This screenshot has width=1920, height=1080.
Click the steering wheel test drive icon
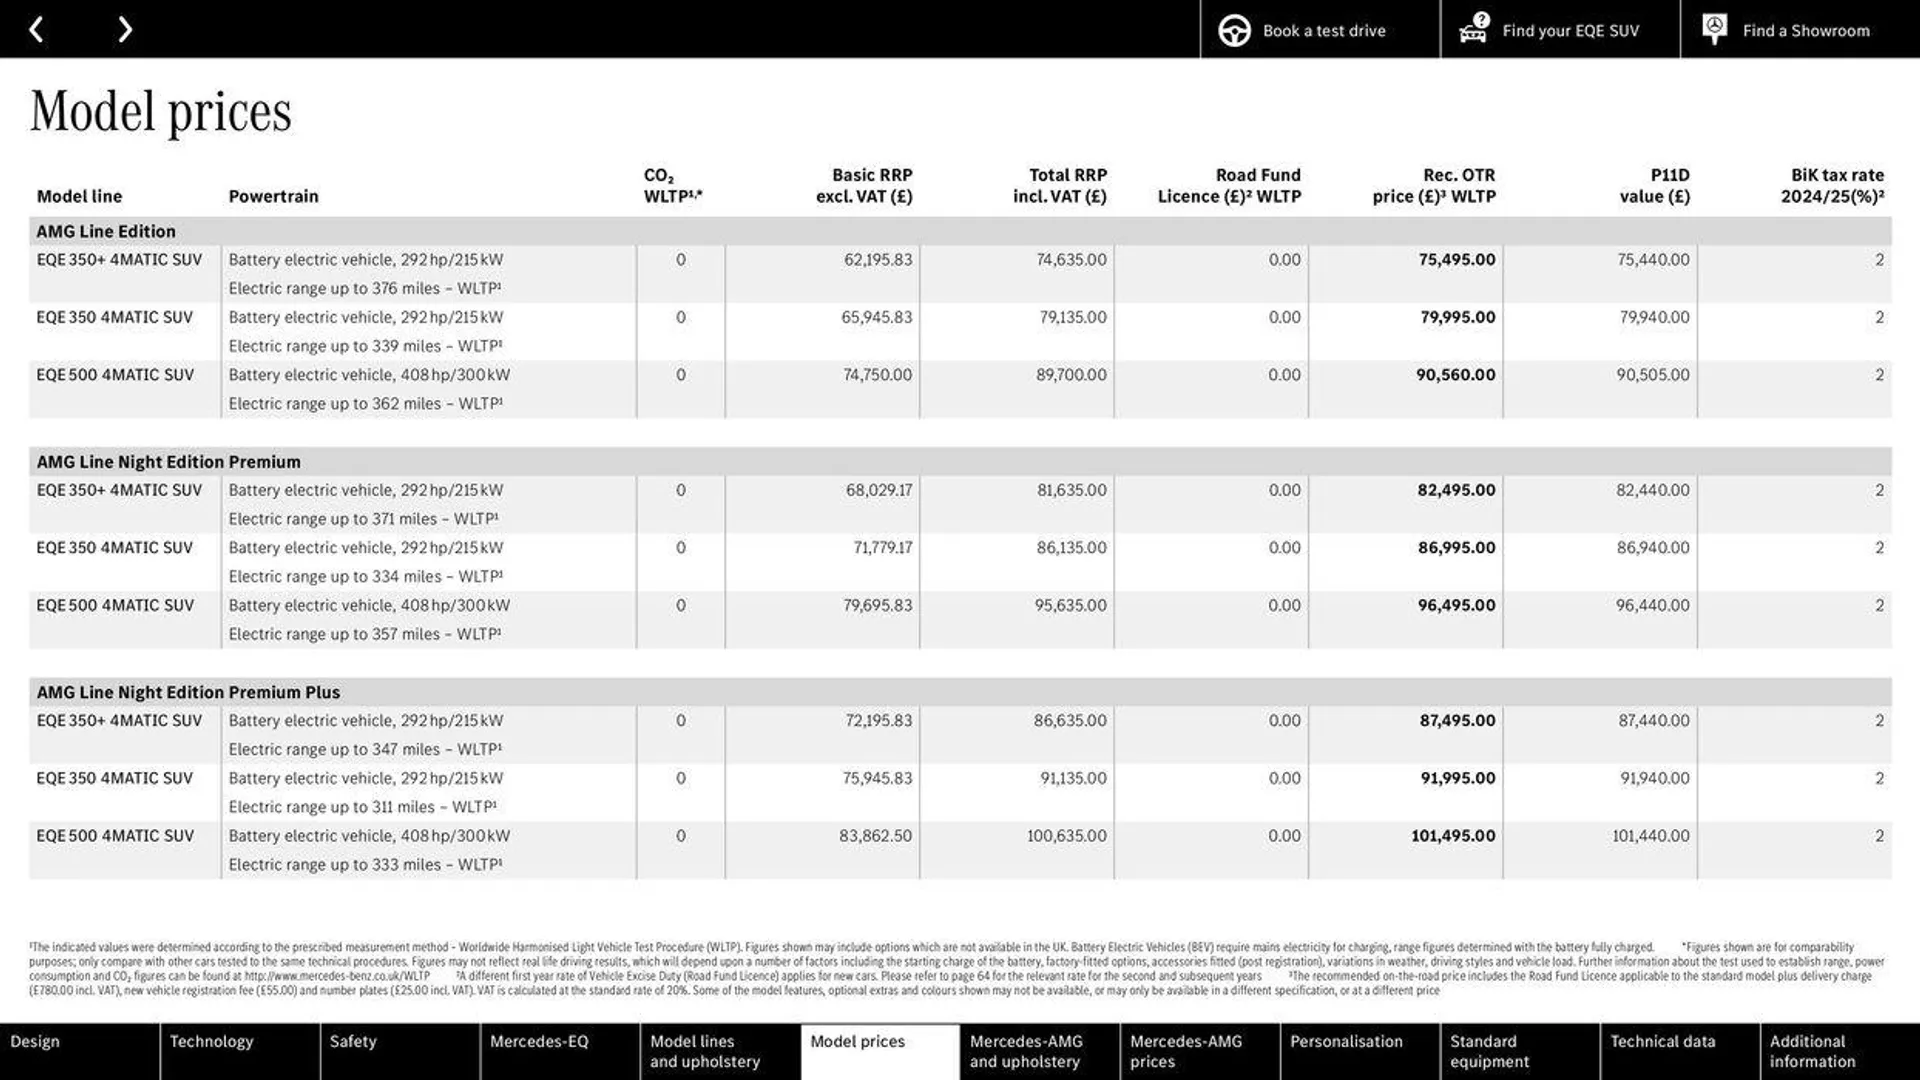coord(1234,30)
